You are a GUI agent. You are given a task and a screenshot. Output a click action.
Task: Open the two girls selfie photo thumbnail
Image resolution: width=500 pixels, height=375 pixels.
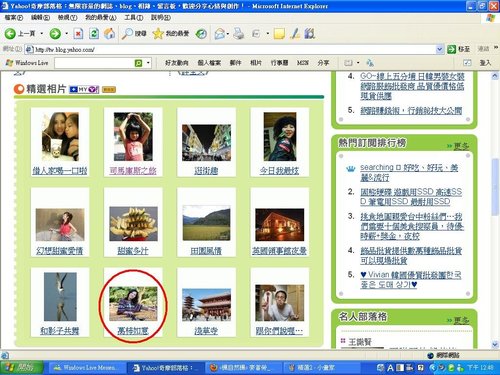point(60,137)
